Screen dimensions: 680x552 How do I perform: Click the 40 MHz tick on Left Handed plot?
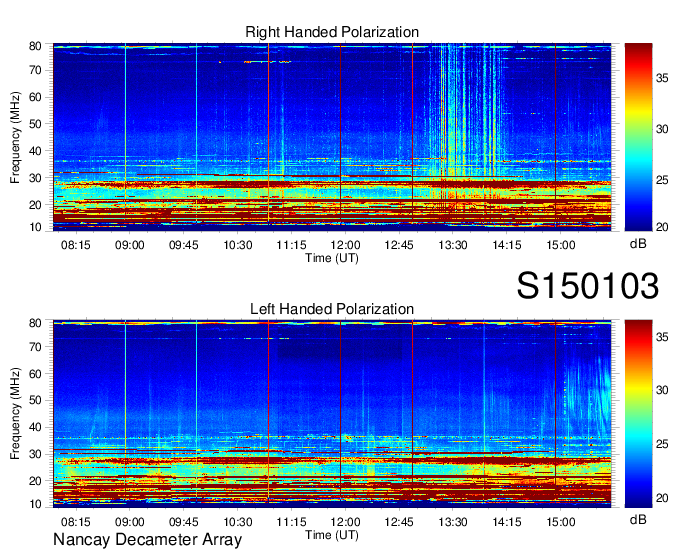click(35, 427)
